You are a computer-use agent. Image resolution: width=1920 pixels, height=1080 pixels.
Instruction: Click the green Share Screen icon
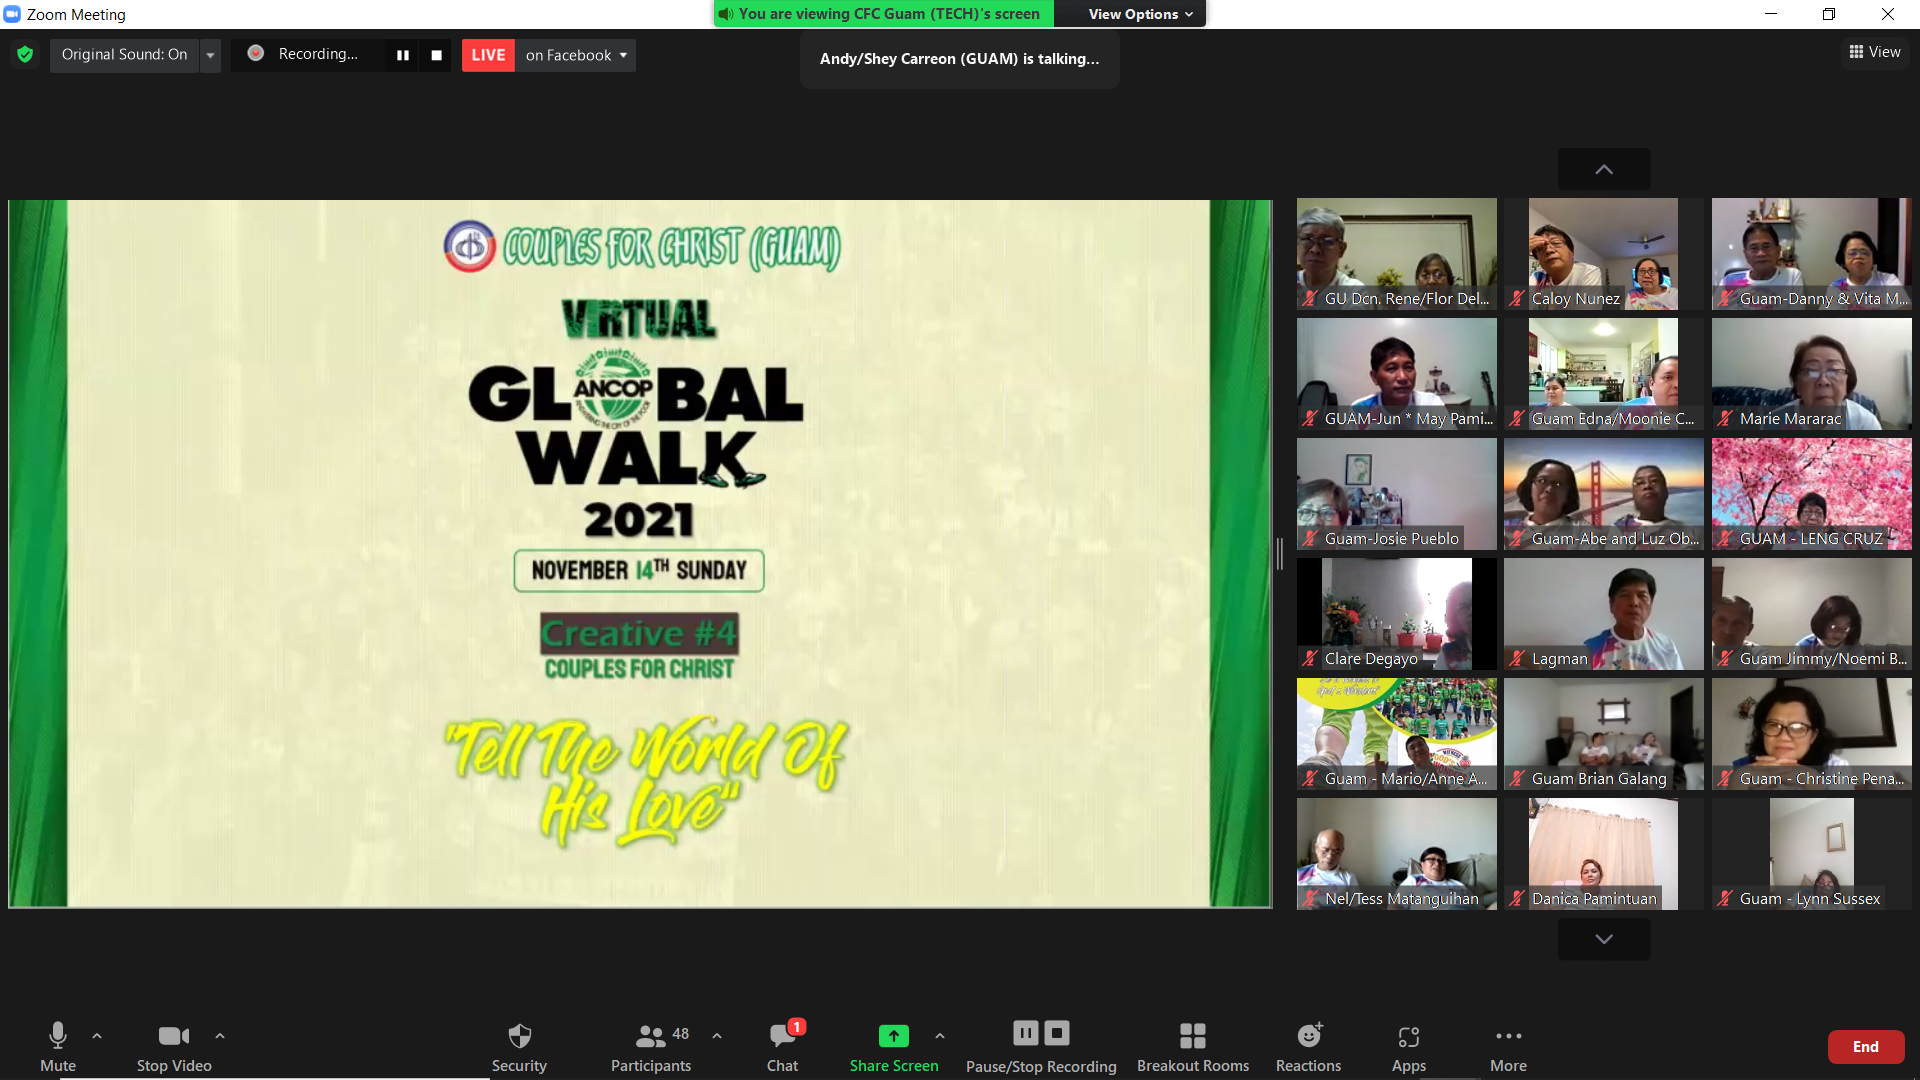(x=893, y=1036)
